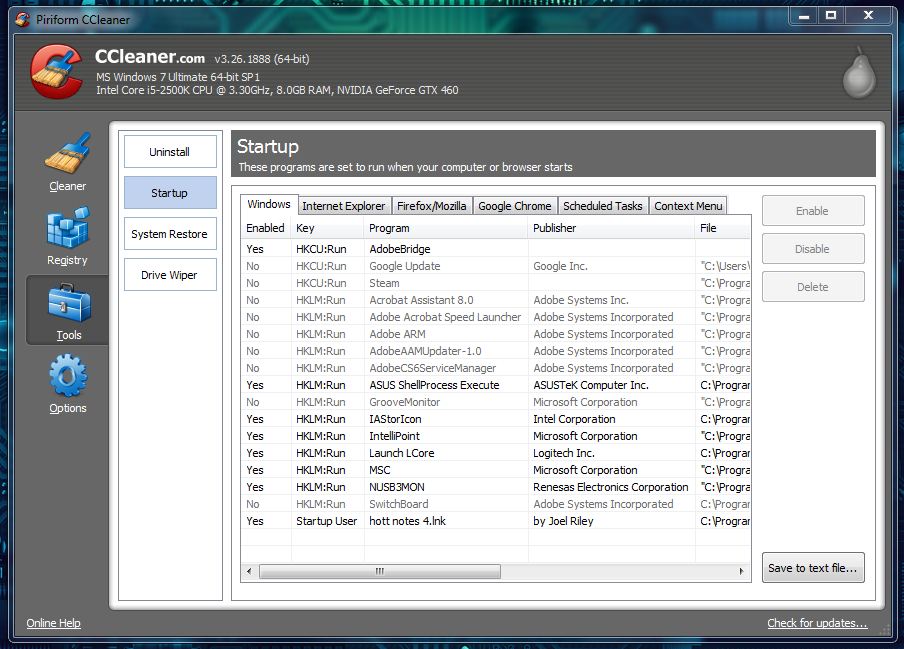Click the Piriform pear icon
This screenshot has height=649, width=904.
pos(858,76)
